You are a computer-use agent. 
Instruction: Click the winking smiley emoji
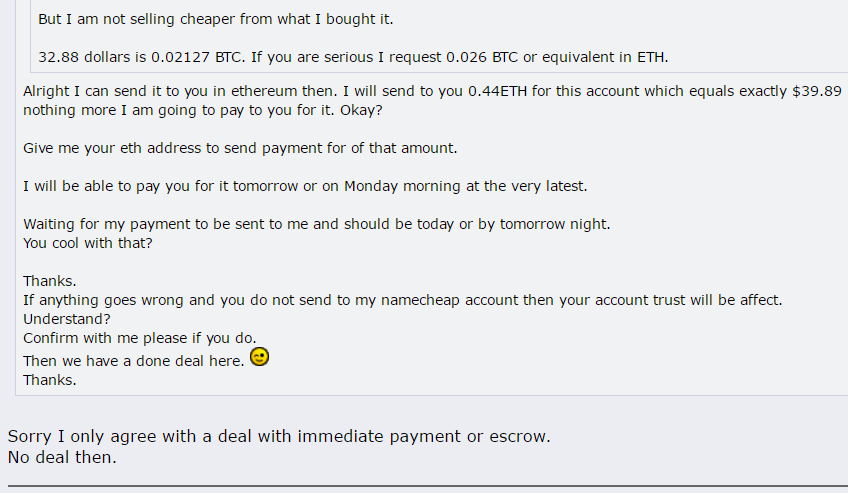click(260, 357)
